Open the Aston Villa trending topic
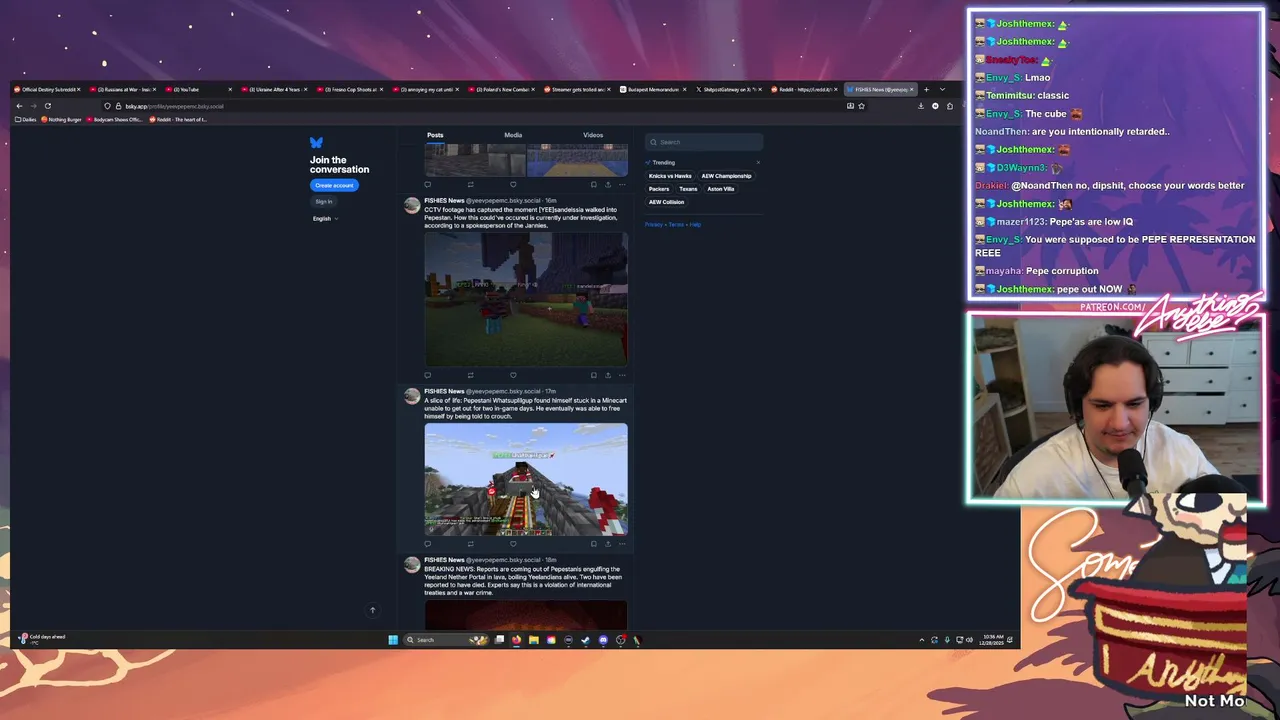 pos(721,189)
